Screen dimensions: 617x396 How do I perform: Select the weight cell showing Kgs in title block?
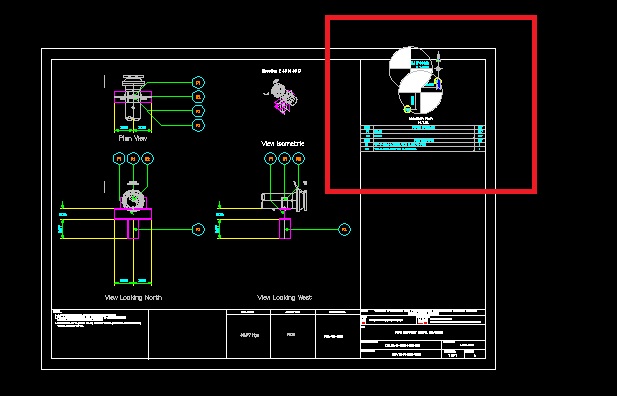(x=249, y=335)
